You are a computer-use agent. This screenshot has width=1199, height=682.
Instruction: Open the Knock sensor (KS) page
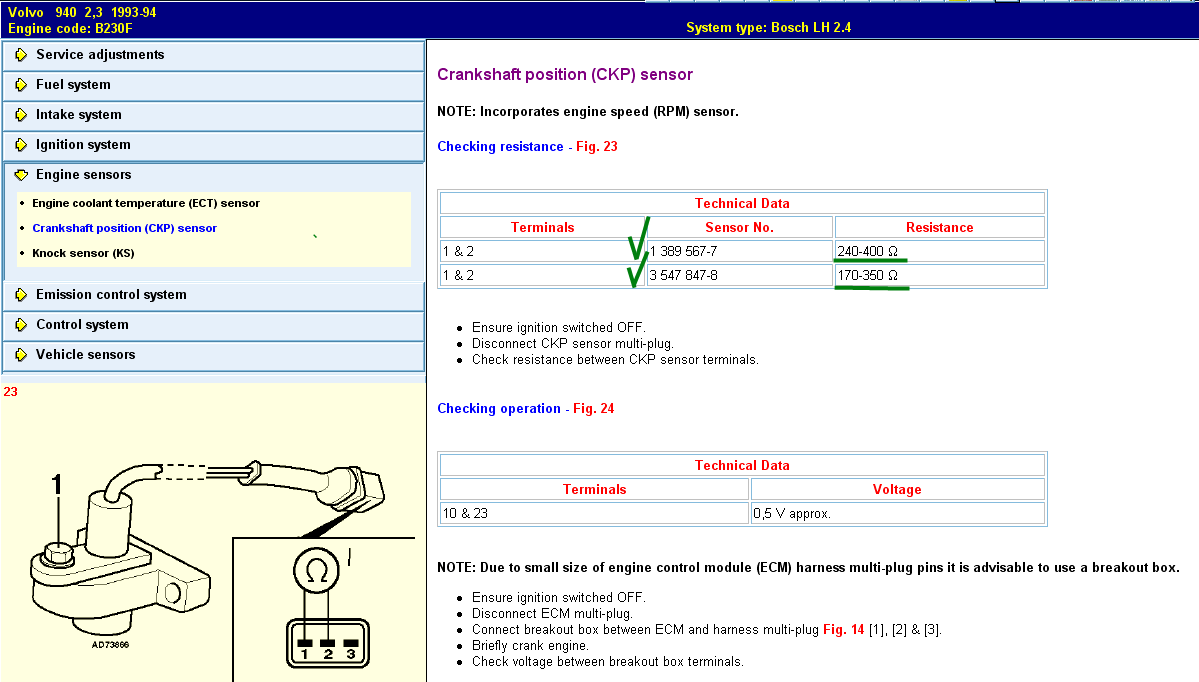(x=83, y=253)
